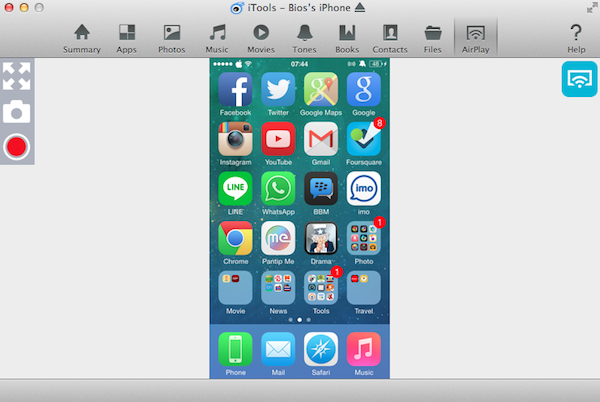600x402 pixels.
Task: Open the Drama app icon
Action: click(x=321, y=238)
